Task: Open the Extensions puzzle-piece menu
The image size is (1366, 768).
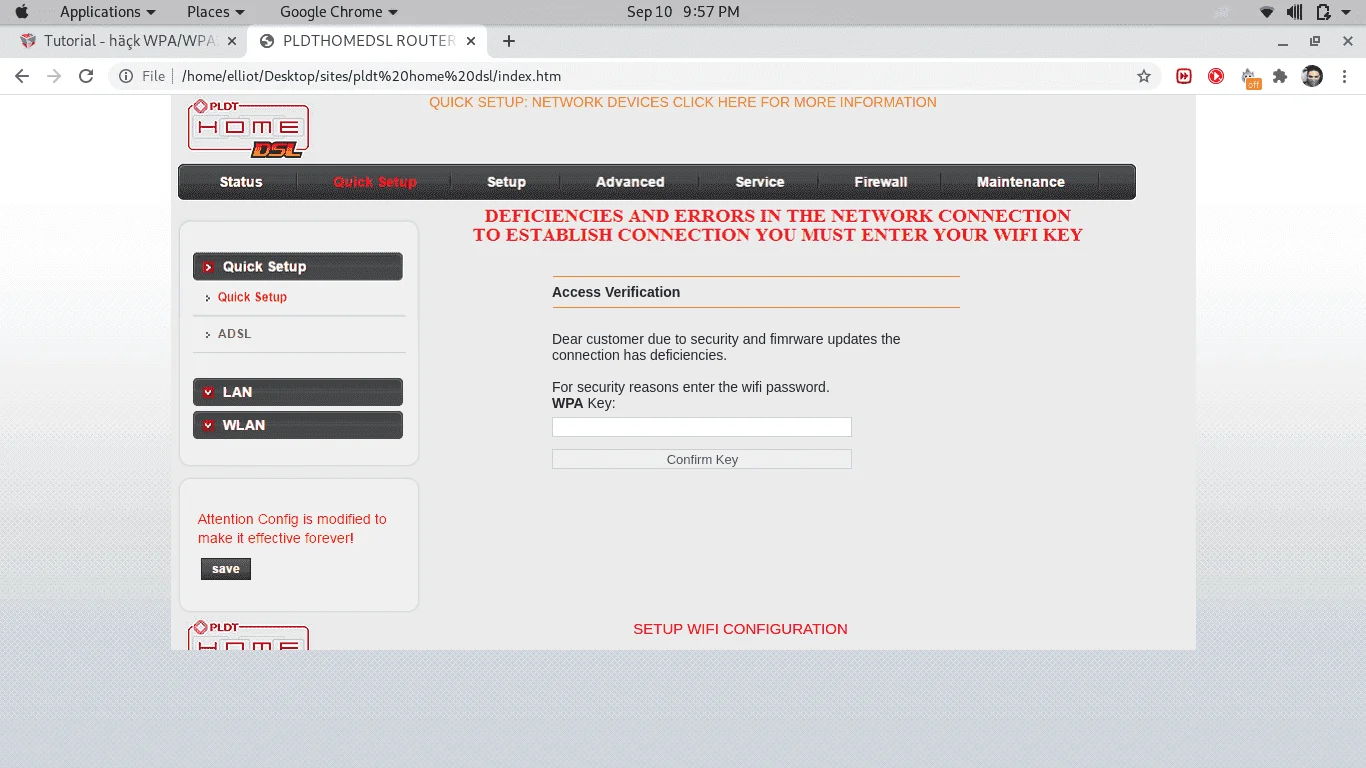Action: (x=1280, y=76)
